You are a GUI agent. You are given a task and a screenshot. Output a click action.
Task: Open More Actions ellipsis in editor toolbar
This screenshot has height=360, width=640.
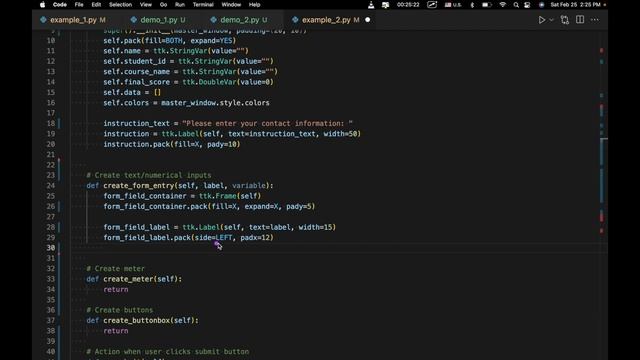[x=595, y=20]
